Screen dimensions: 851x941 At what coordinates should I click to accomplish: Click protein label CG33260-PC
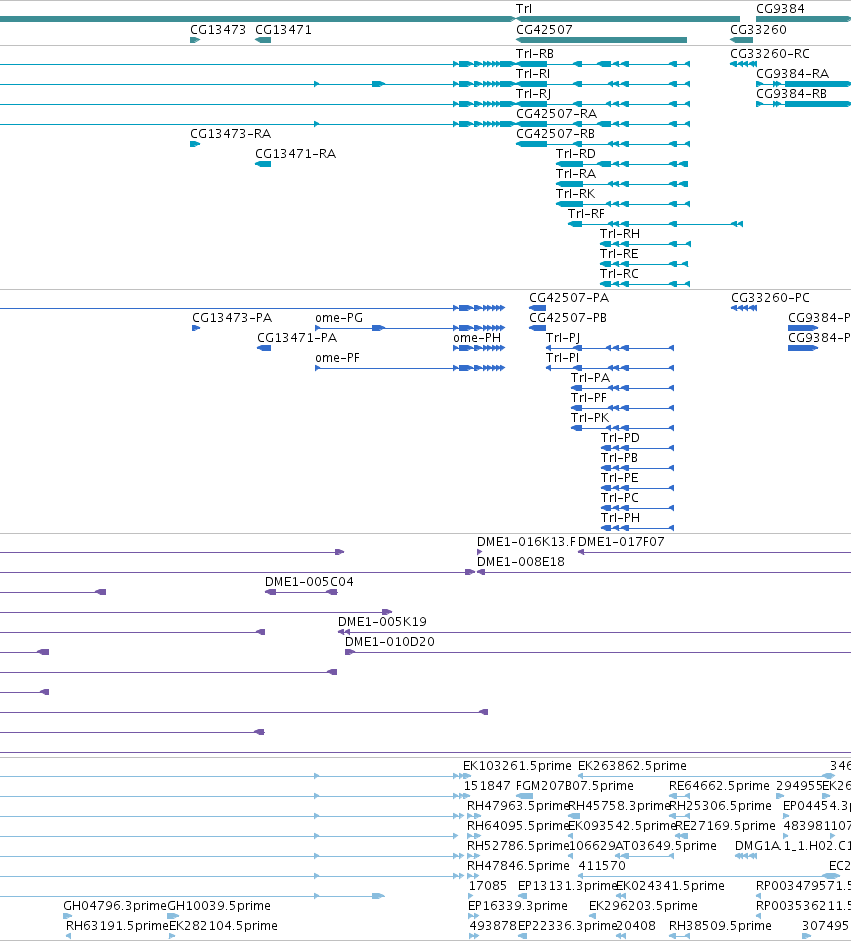point(770,298)
